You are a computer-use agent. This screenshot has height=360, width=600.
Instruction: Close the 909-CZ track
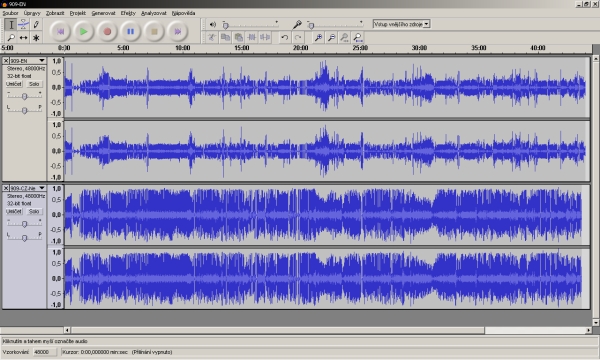pos(6,188)
